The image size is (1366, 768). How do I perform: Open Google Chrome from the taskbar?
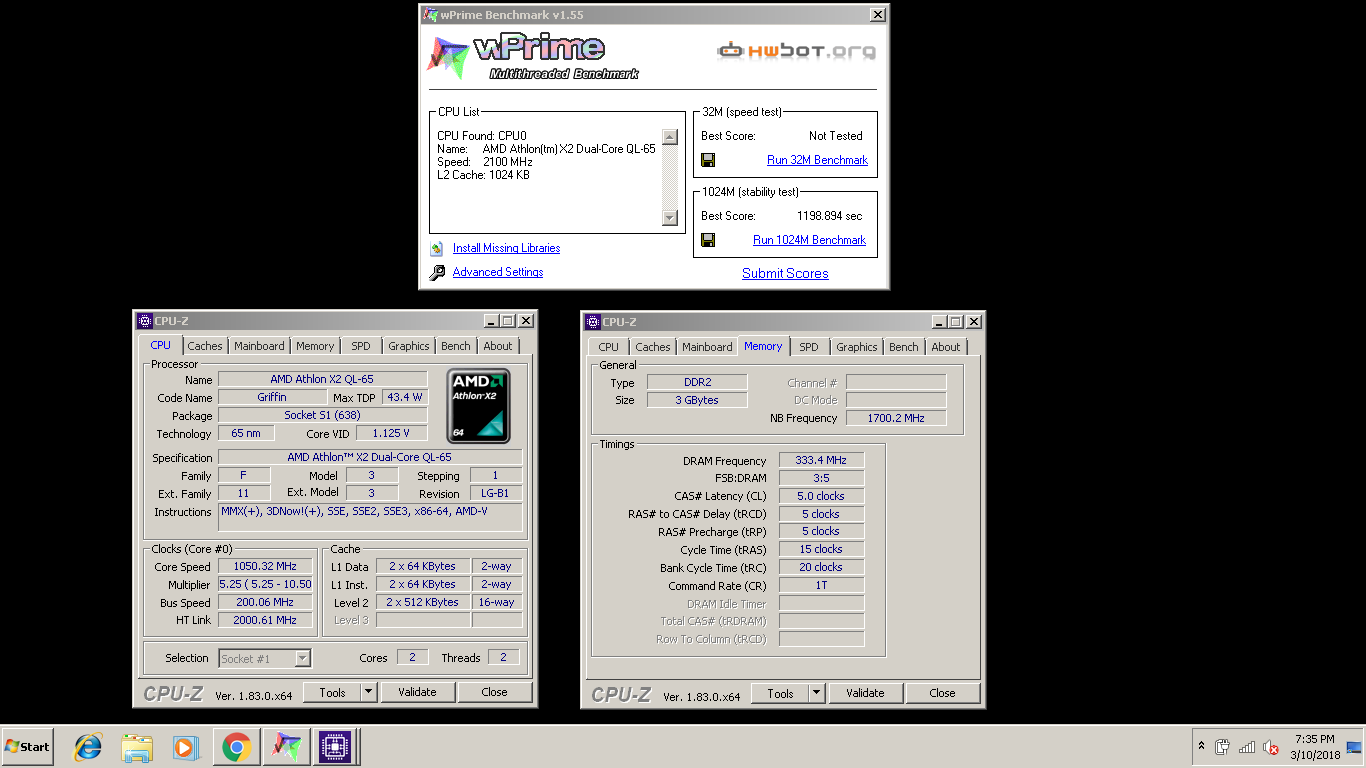click(236, 747)
